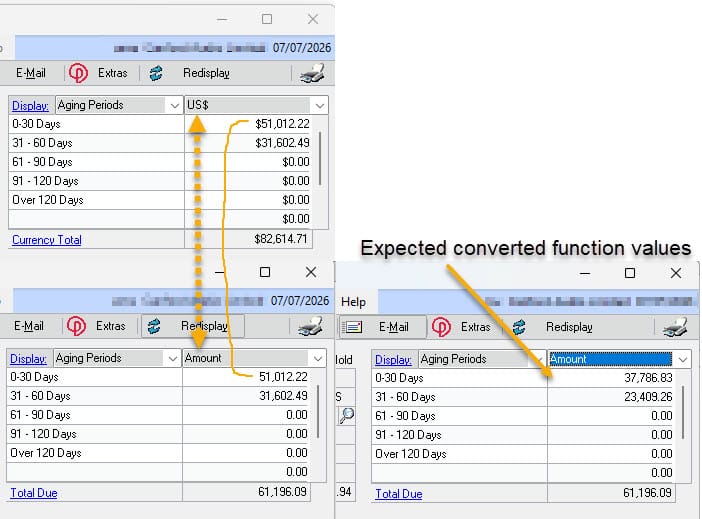Click the Redisplay refresh arrows icon in the top window

point(156,73)
